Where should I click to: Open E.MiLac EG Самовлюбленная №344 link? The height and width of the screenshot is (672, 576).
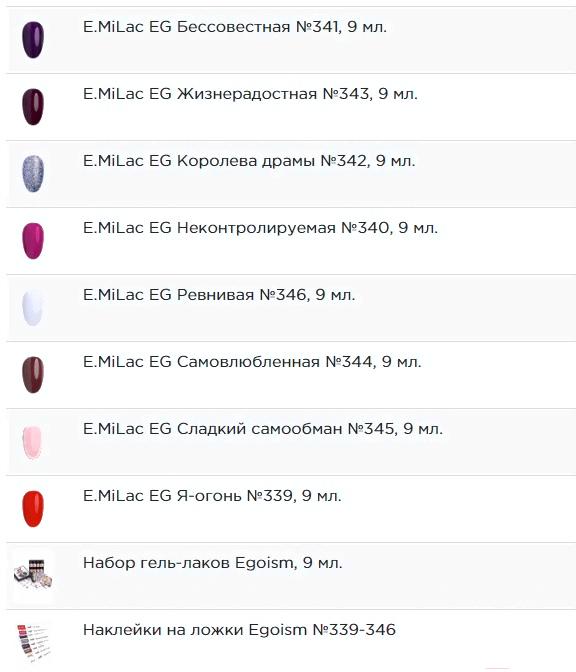(x=252, y=362)
